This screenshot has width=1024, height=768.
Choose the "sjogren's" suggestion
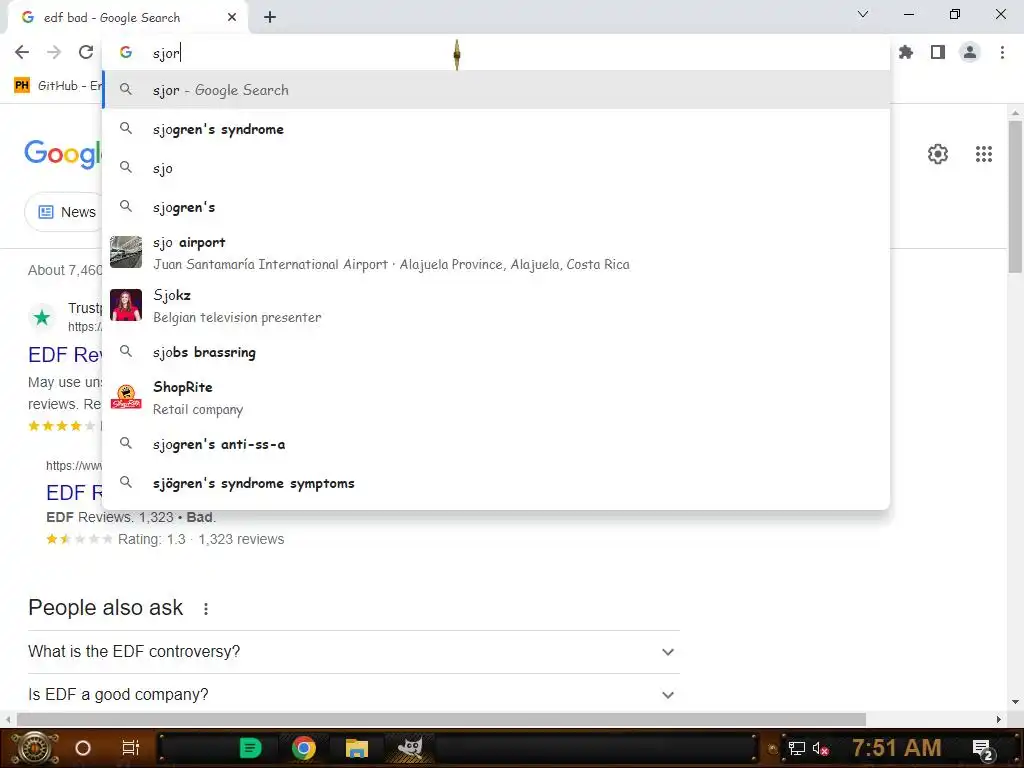(496, 207)
